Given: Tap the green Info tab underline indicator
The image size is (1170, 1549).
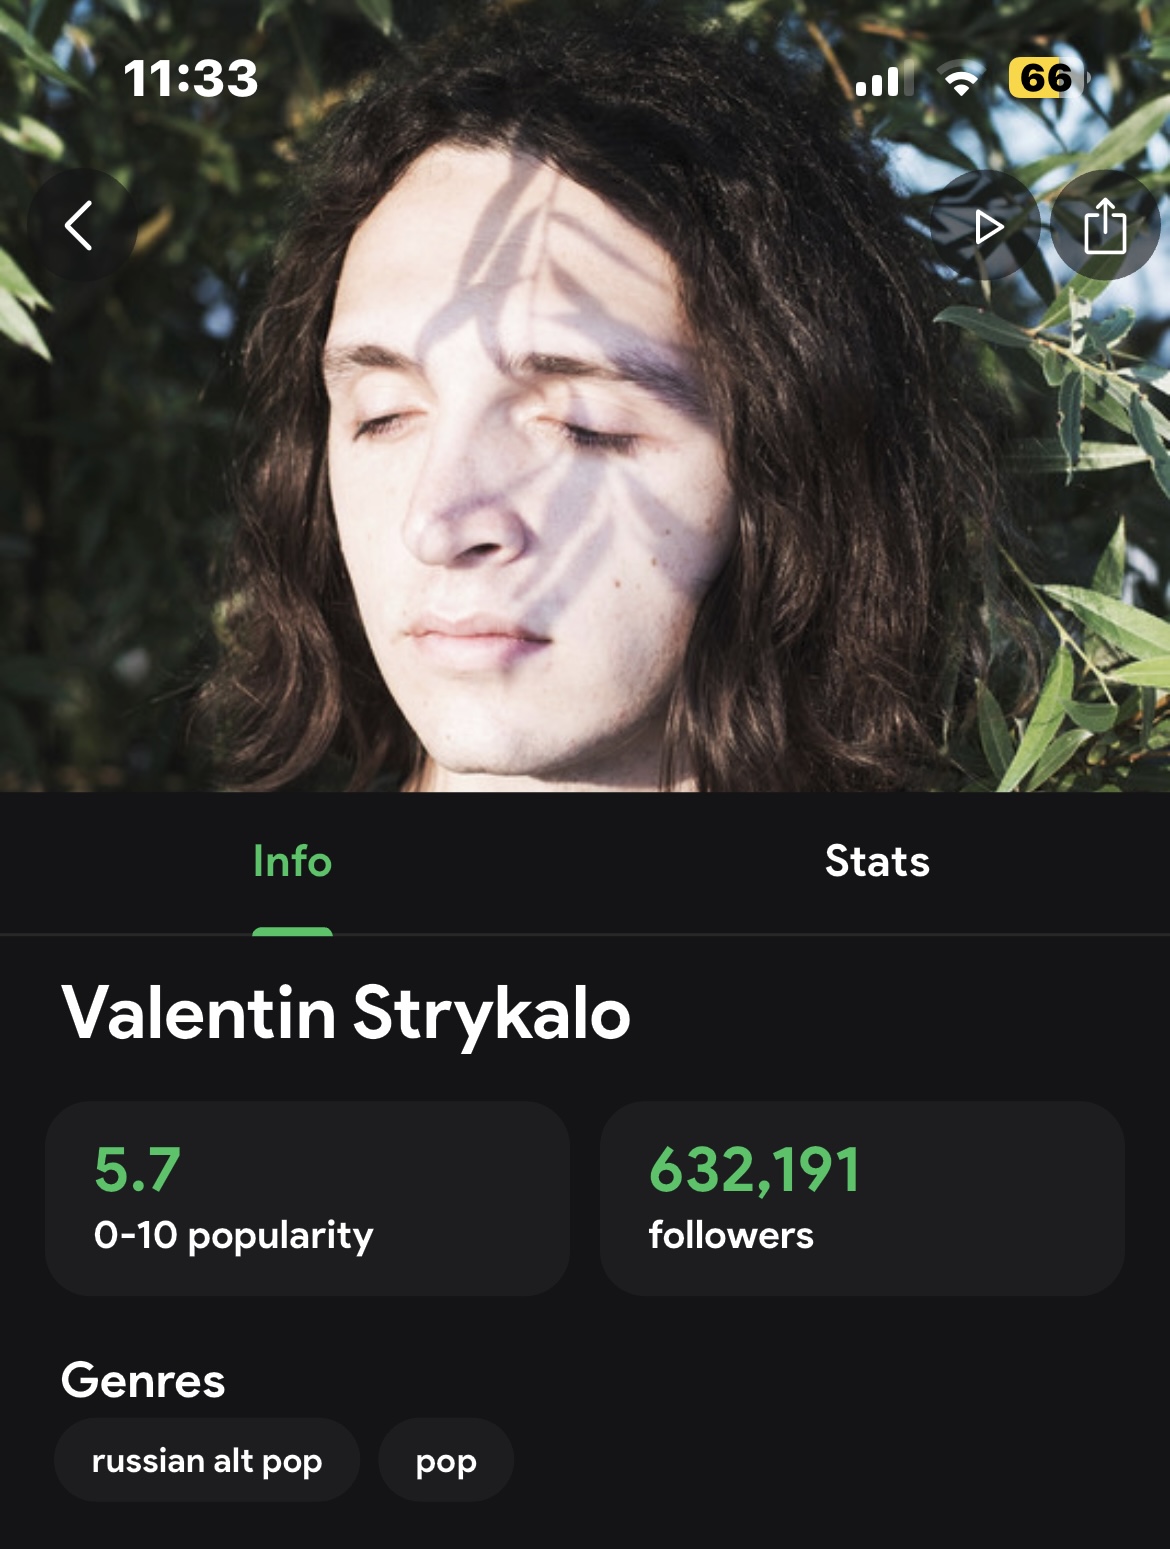Looking at the screenshot, I should pyautogui.click(x=292, y=931).
